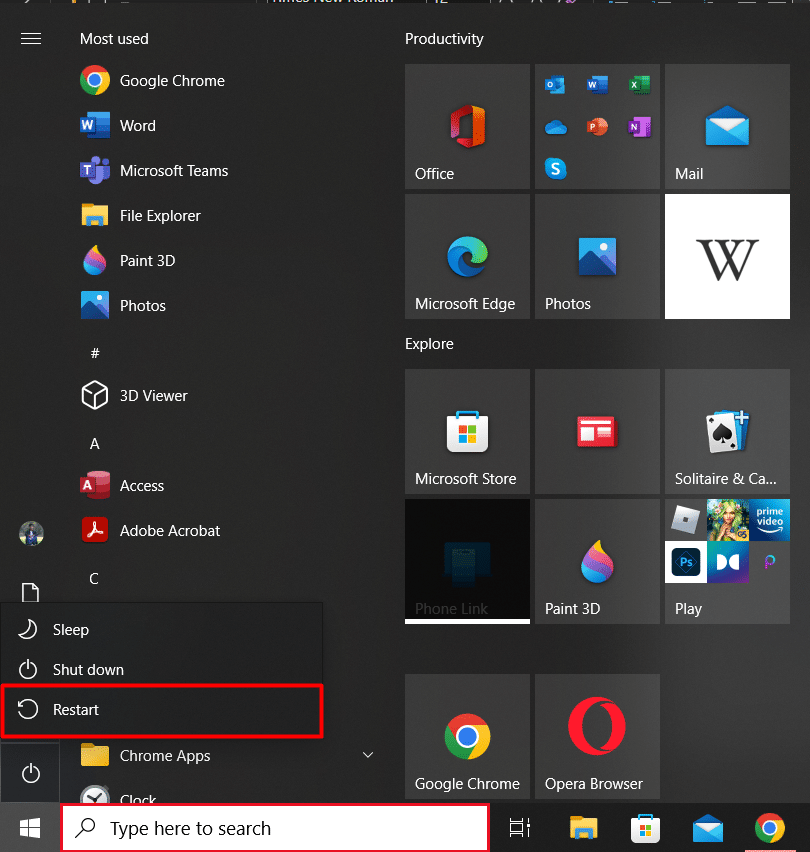Click the Windows Start button
This screenshot has height=852, width=810.
tap(30, 828)
